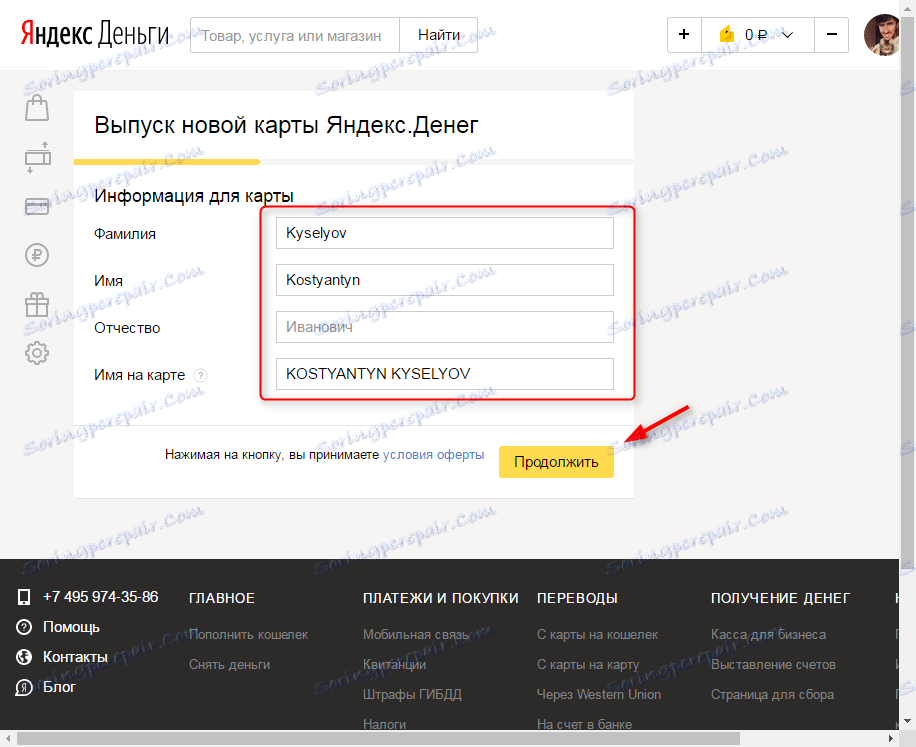Open С карты на кошелек footer link

click(x=597, y=635)
